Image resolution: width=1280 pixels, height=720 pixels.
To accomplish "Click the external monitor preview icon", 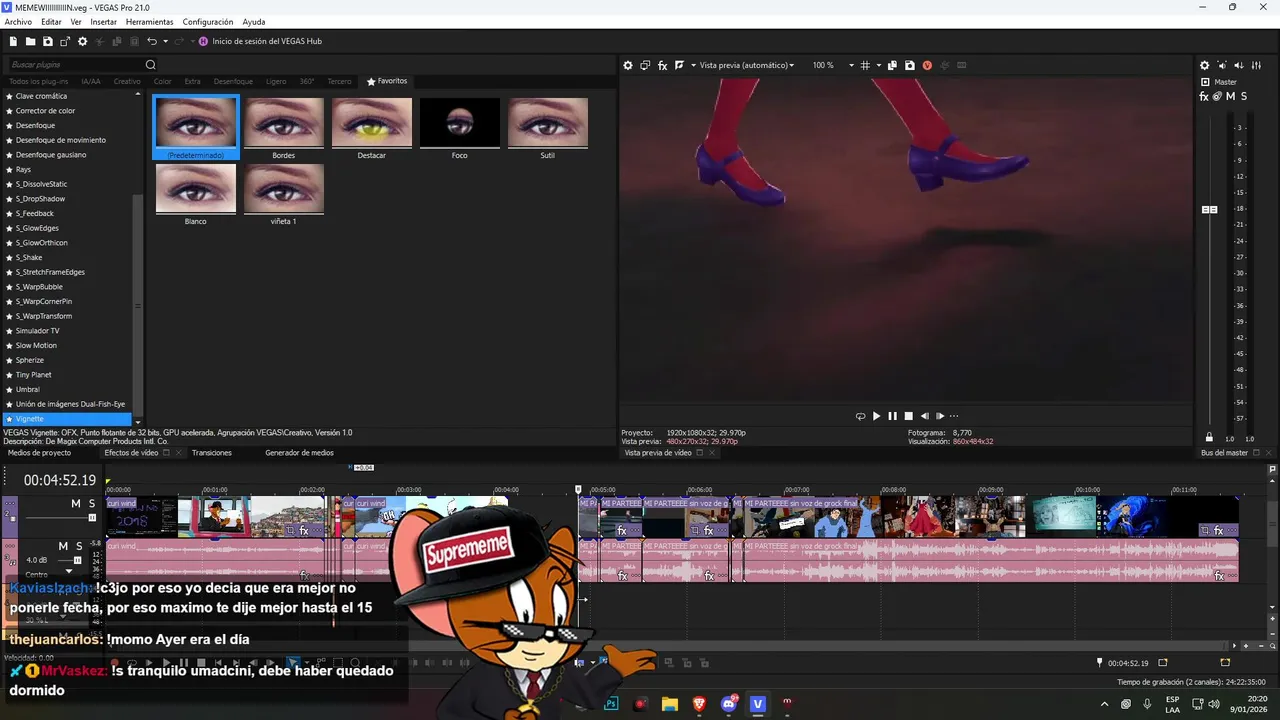I will tap(645, 65).
